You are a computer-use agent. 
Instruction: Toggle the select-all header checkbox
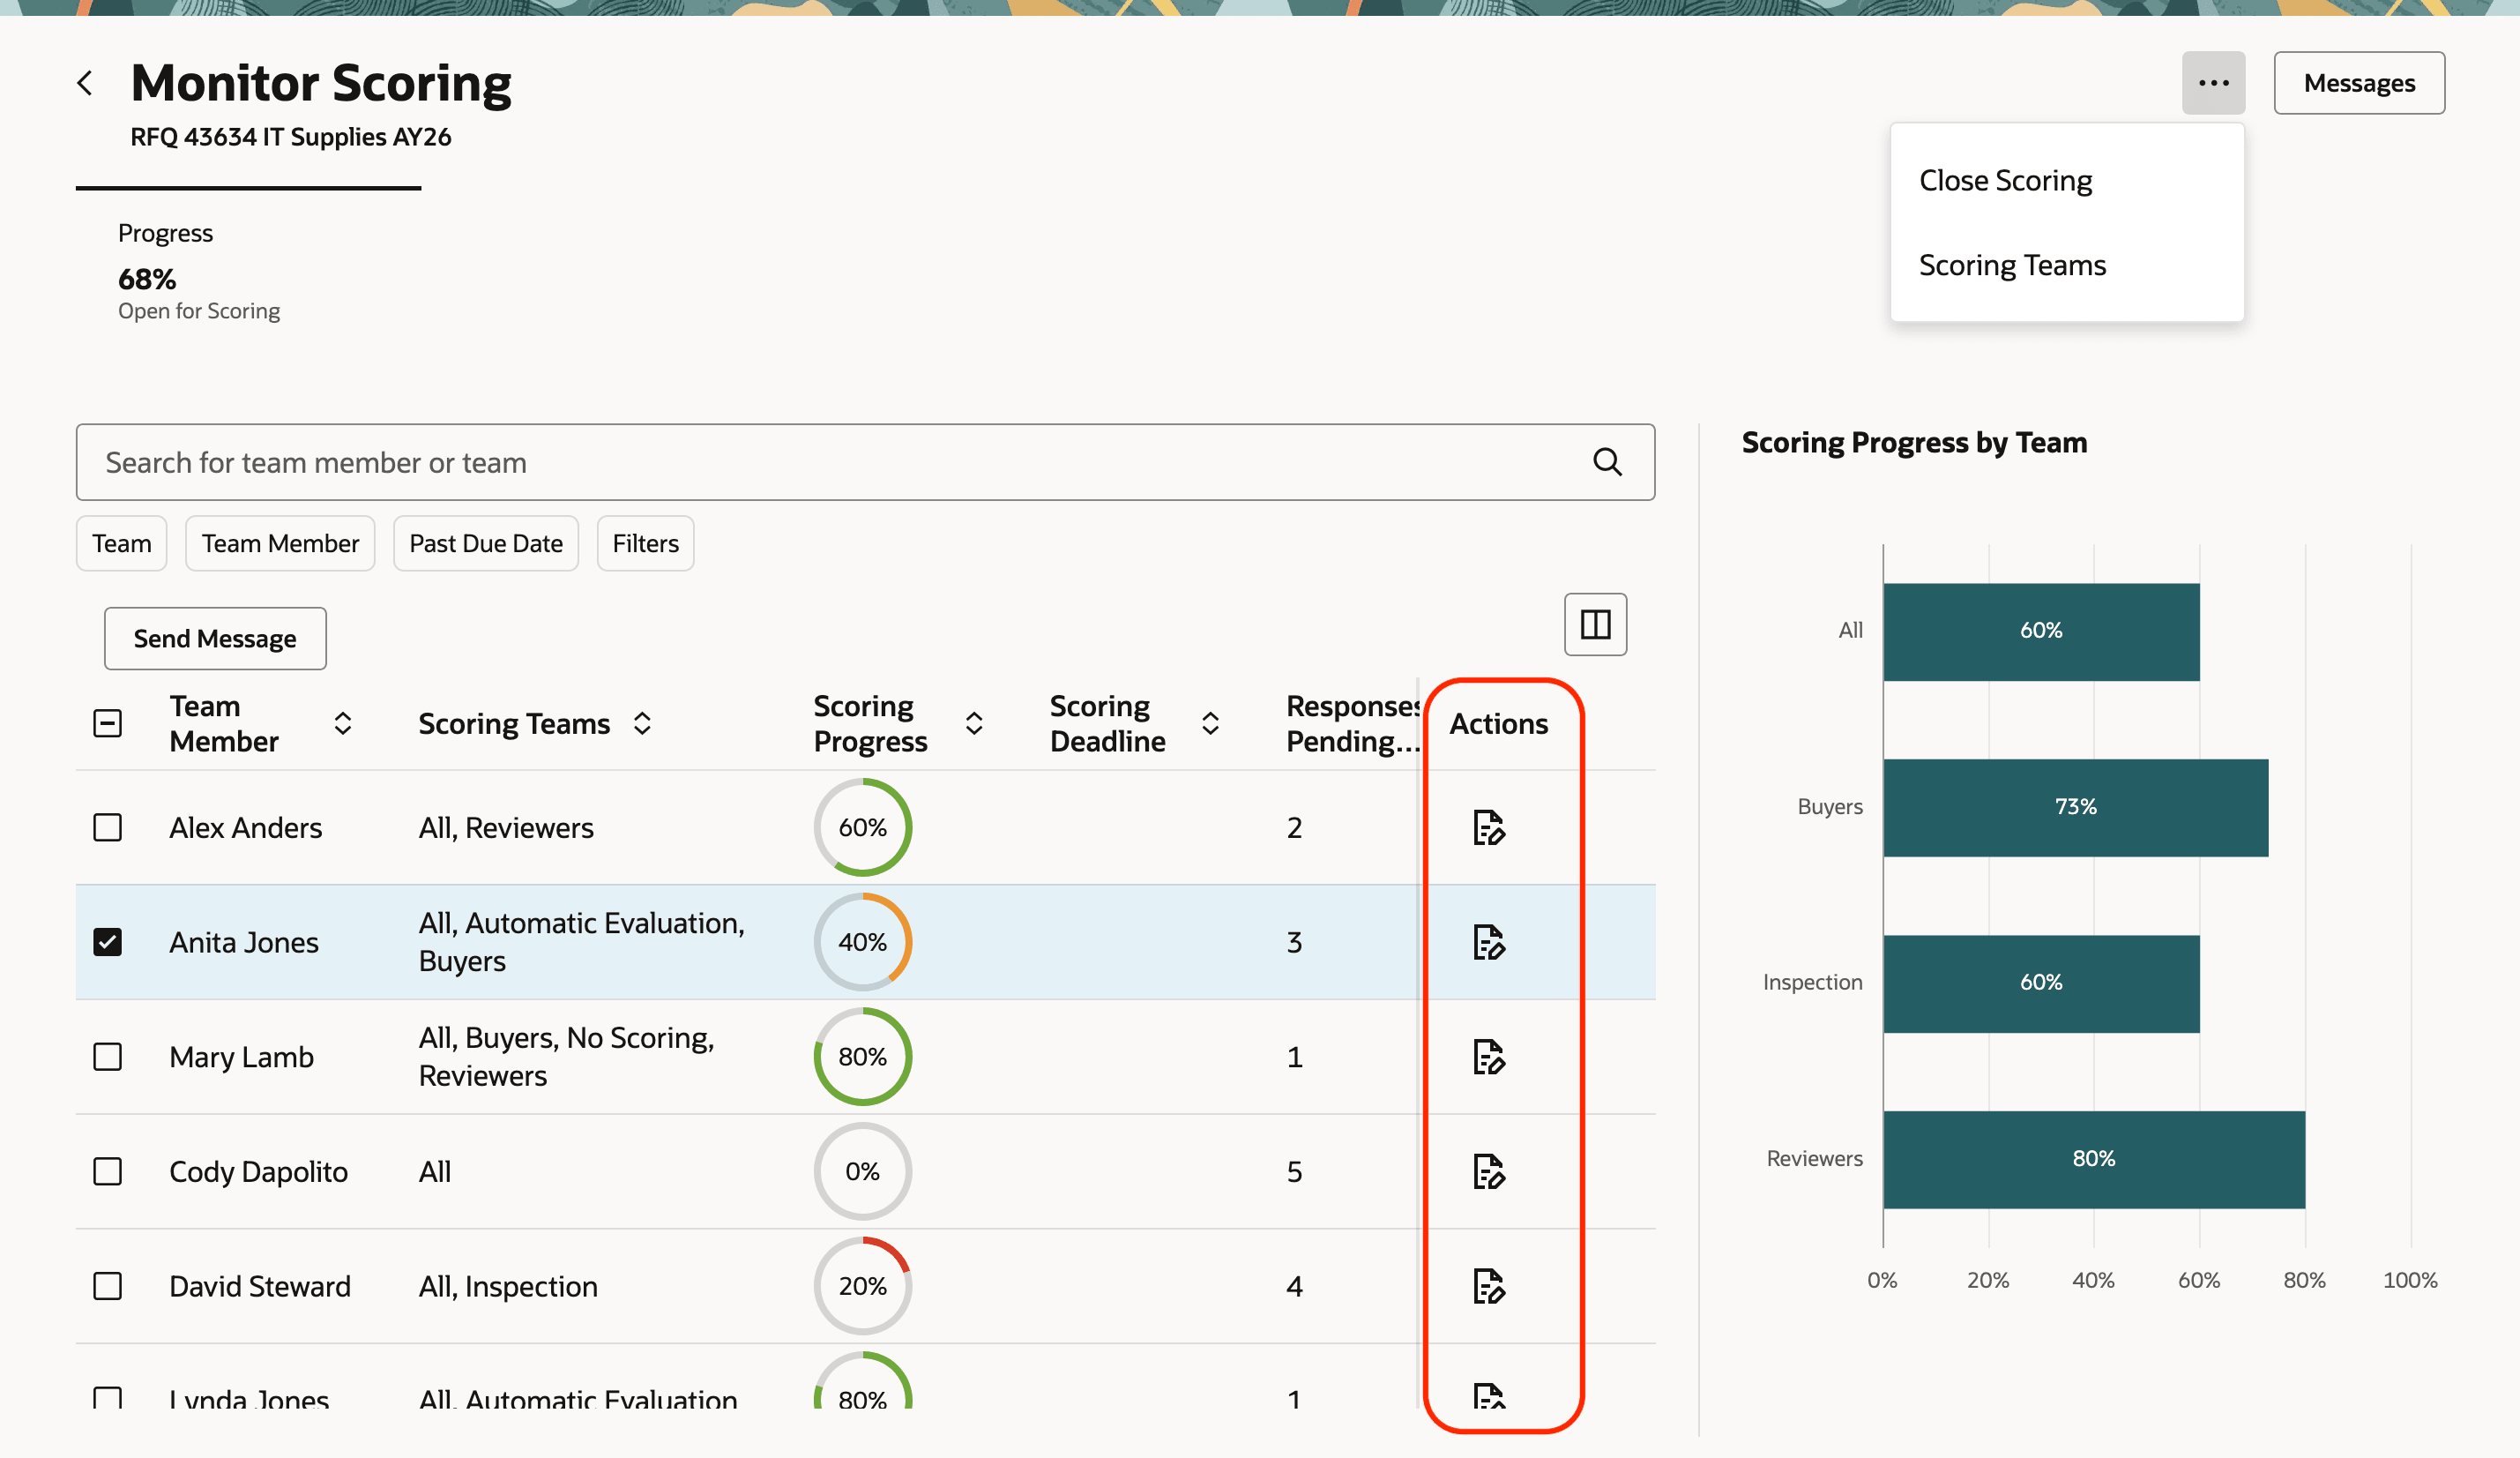(108, 723)
